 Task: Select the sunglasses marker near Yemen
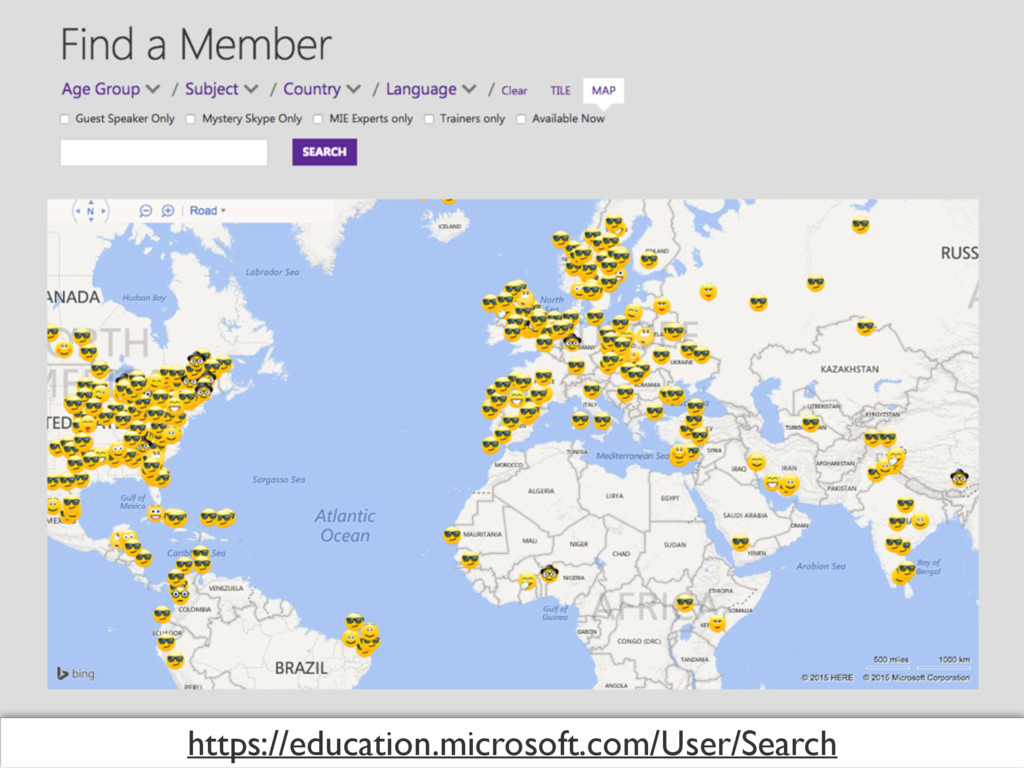click(x=741, y=543)
